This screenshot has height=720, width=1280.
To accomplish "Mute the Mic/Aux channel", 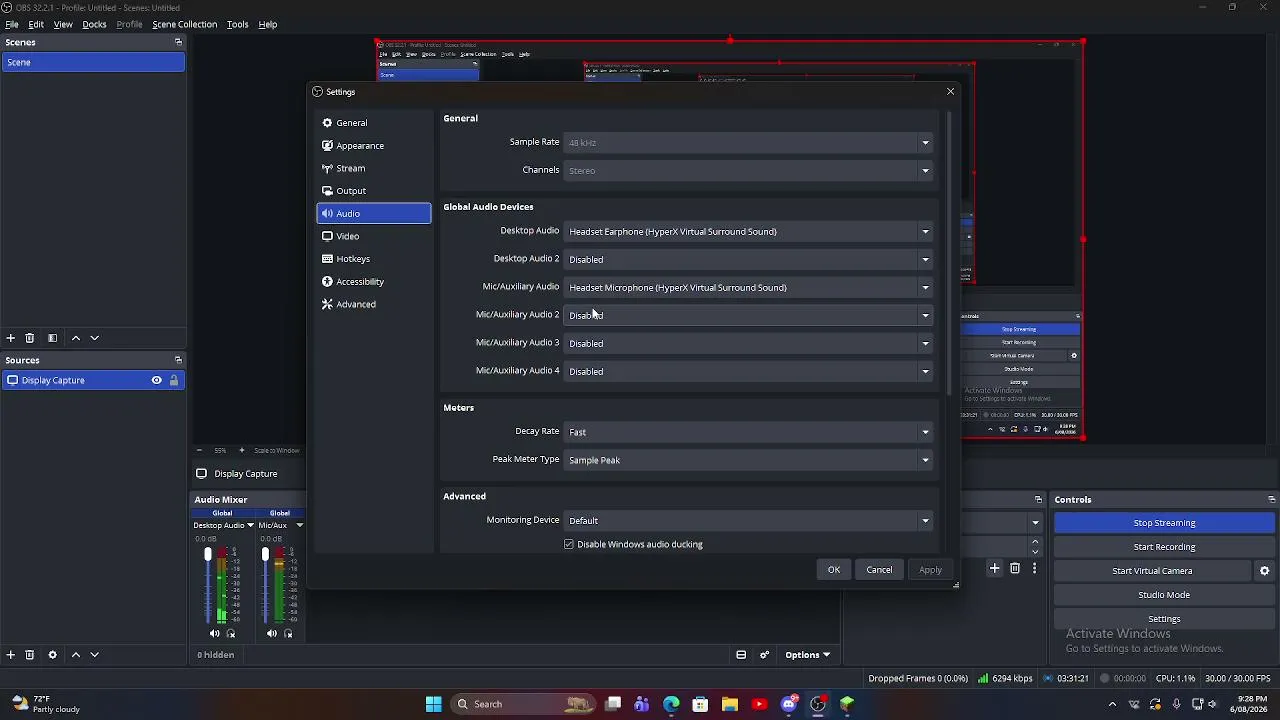I will [271, 634].
